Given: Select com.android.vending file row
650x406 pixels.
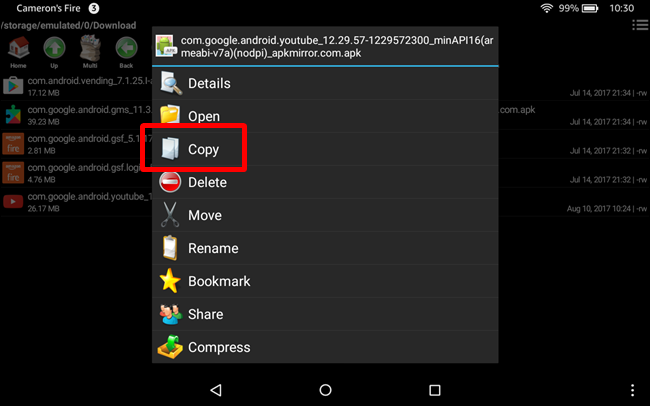Looking at the screenshot, I should tap(325, 86).
